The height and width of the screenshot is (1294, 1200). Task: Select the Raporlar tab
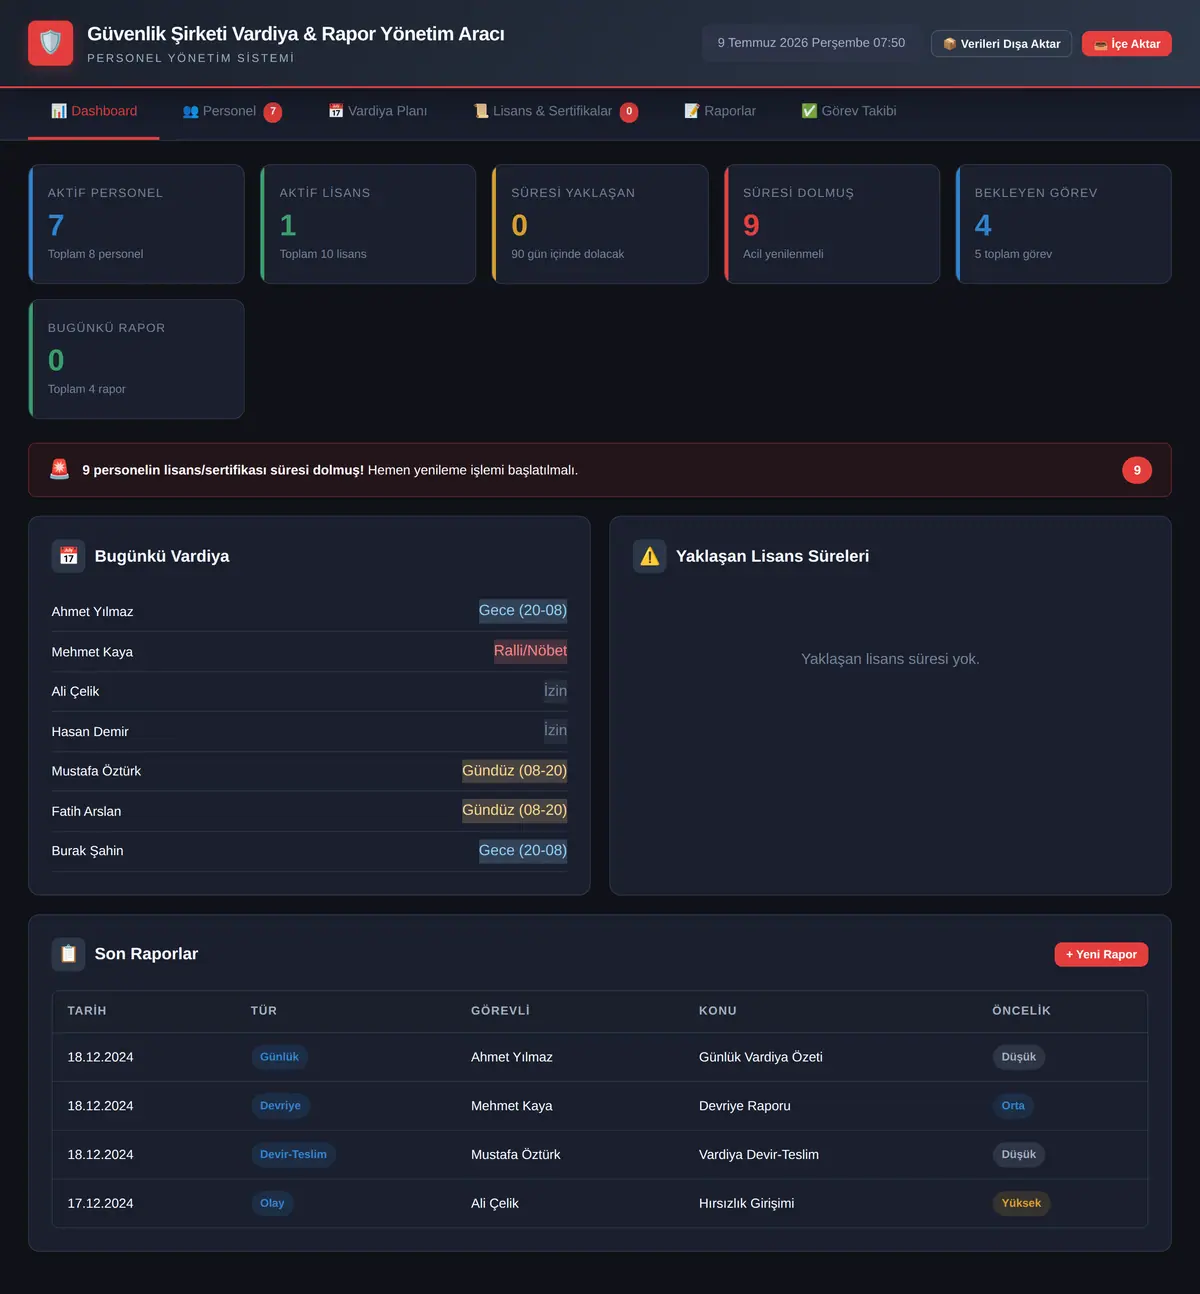tap(720, 111)
